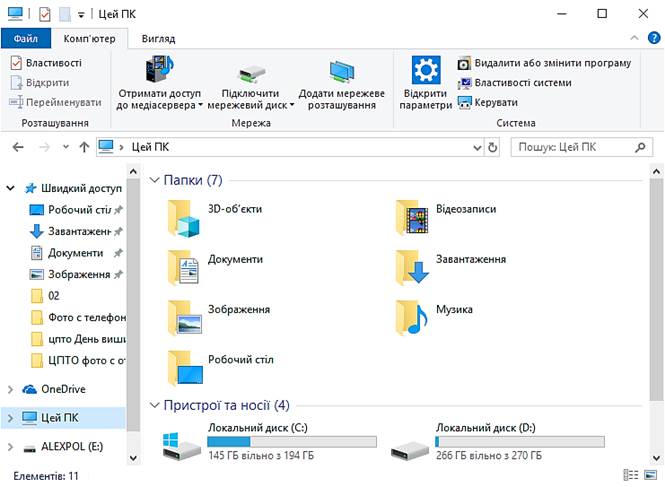Select Локальний диск (C:) drive

(x=270, y=442)
